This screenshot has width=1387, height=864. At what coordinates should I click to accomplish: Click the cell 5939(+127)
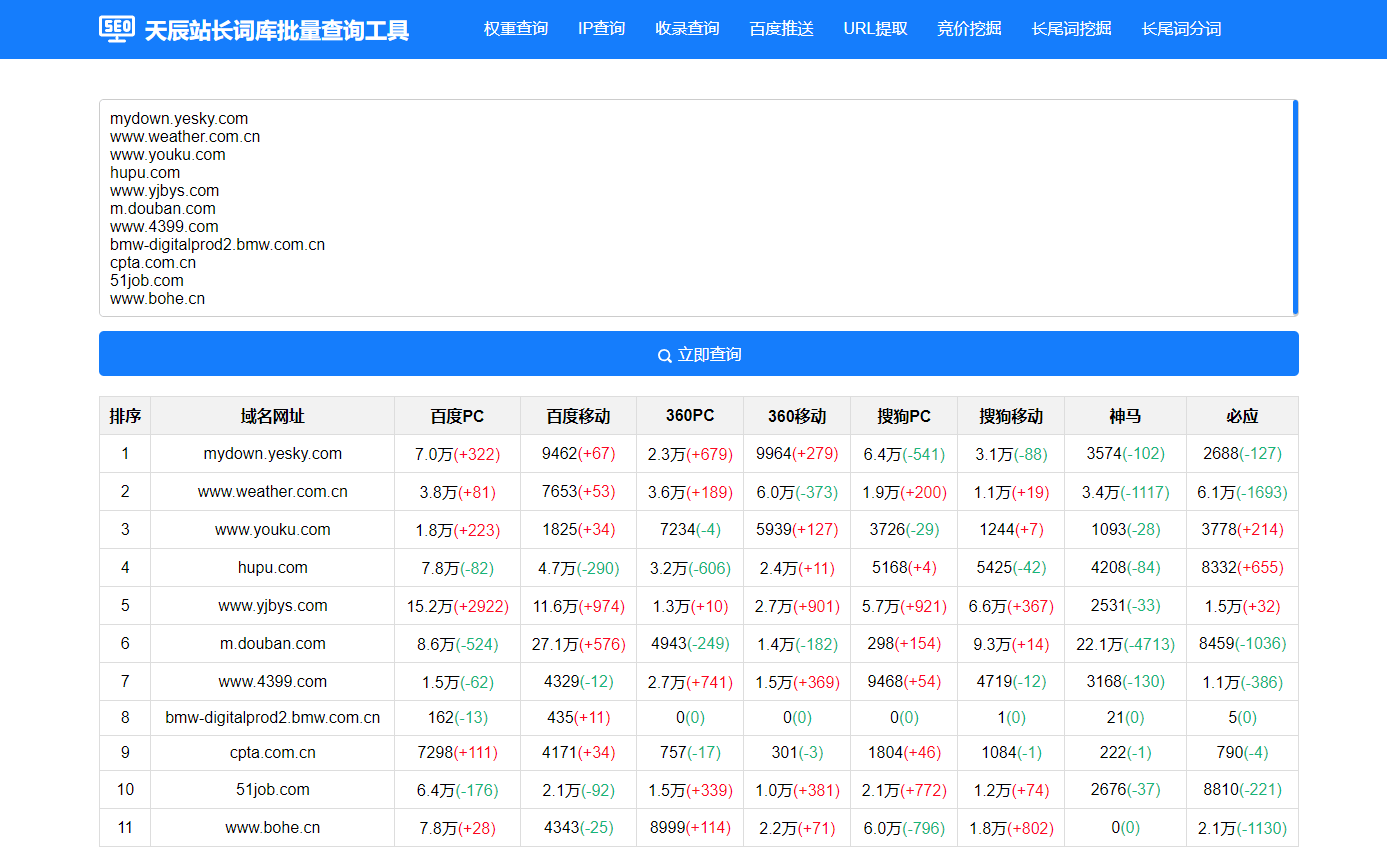797,530
